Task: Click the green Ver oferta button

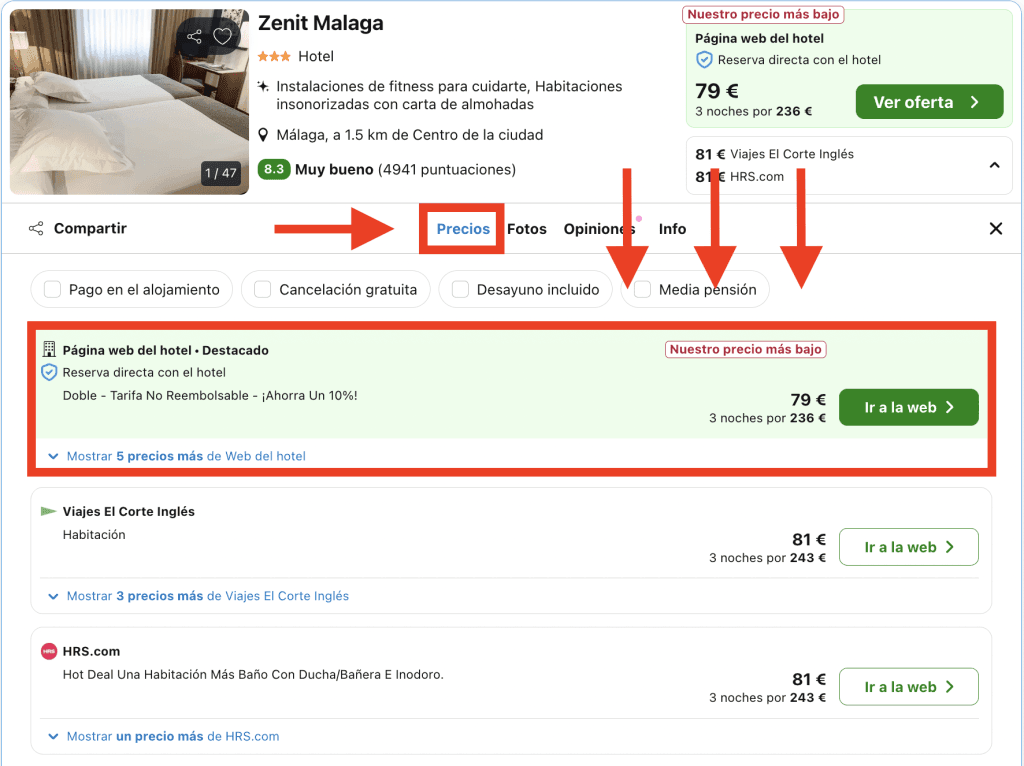Action: pos(928,102)
